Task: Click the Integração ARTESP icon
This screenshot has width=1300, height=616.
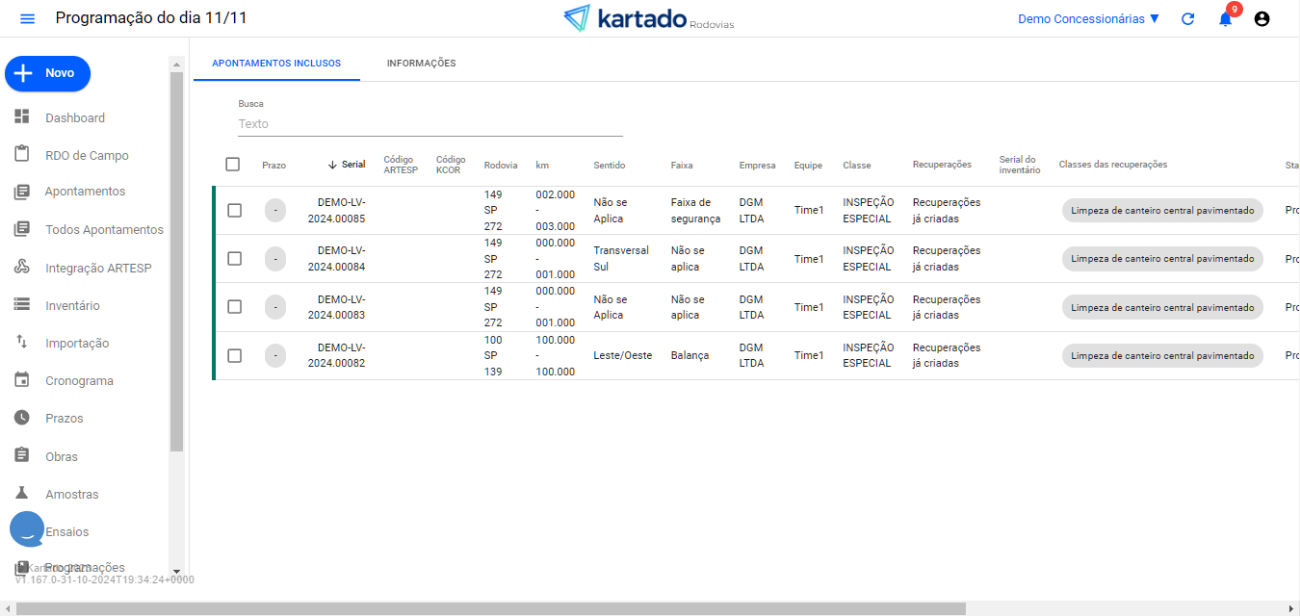Action: tap(22, 267)
